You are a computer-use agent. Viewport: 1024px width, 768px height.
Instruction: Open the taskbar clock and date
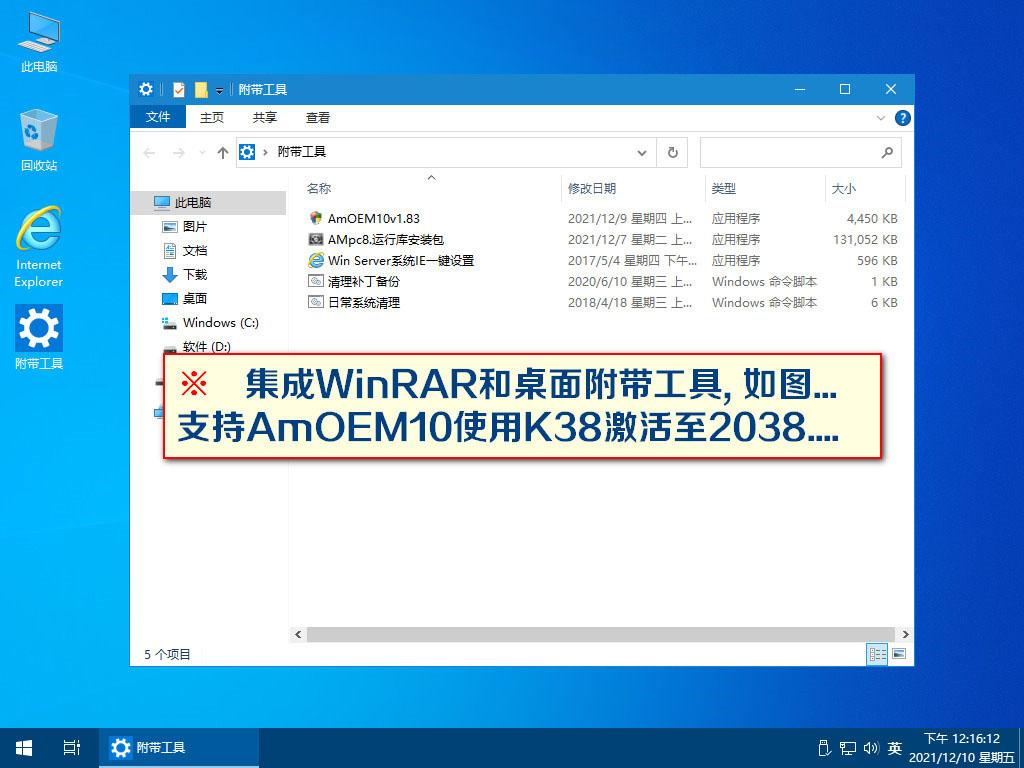[962, 748]
